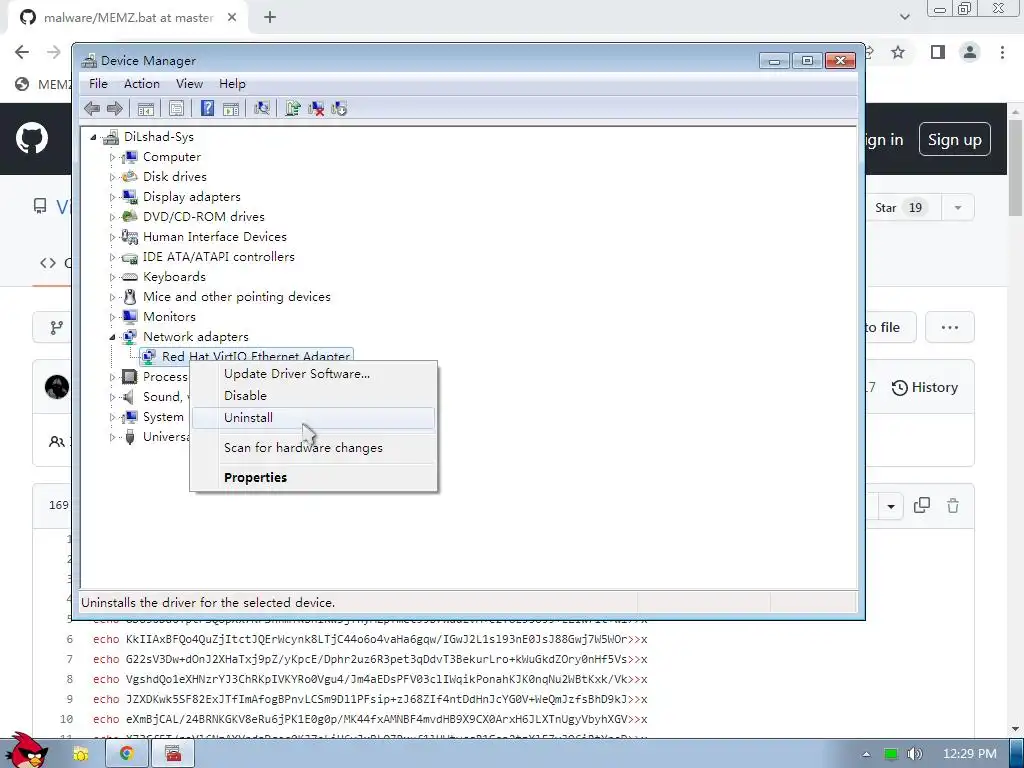The image size is (1024, 768).
Task: Bookmark this page with the star icon
Action: [898, 52]
